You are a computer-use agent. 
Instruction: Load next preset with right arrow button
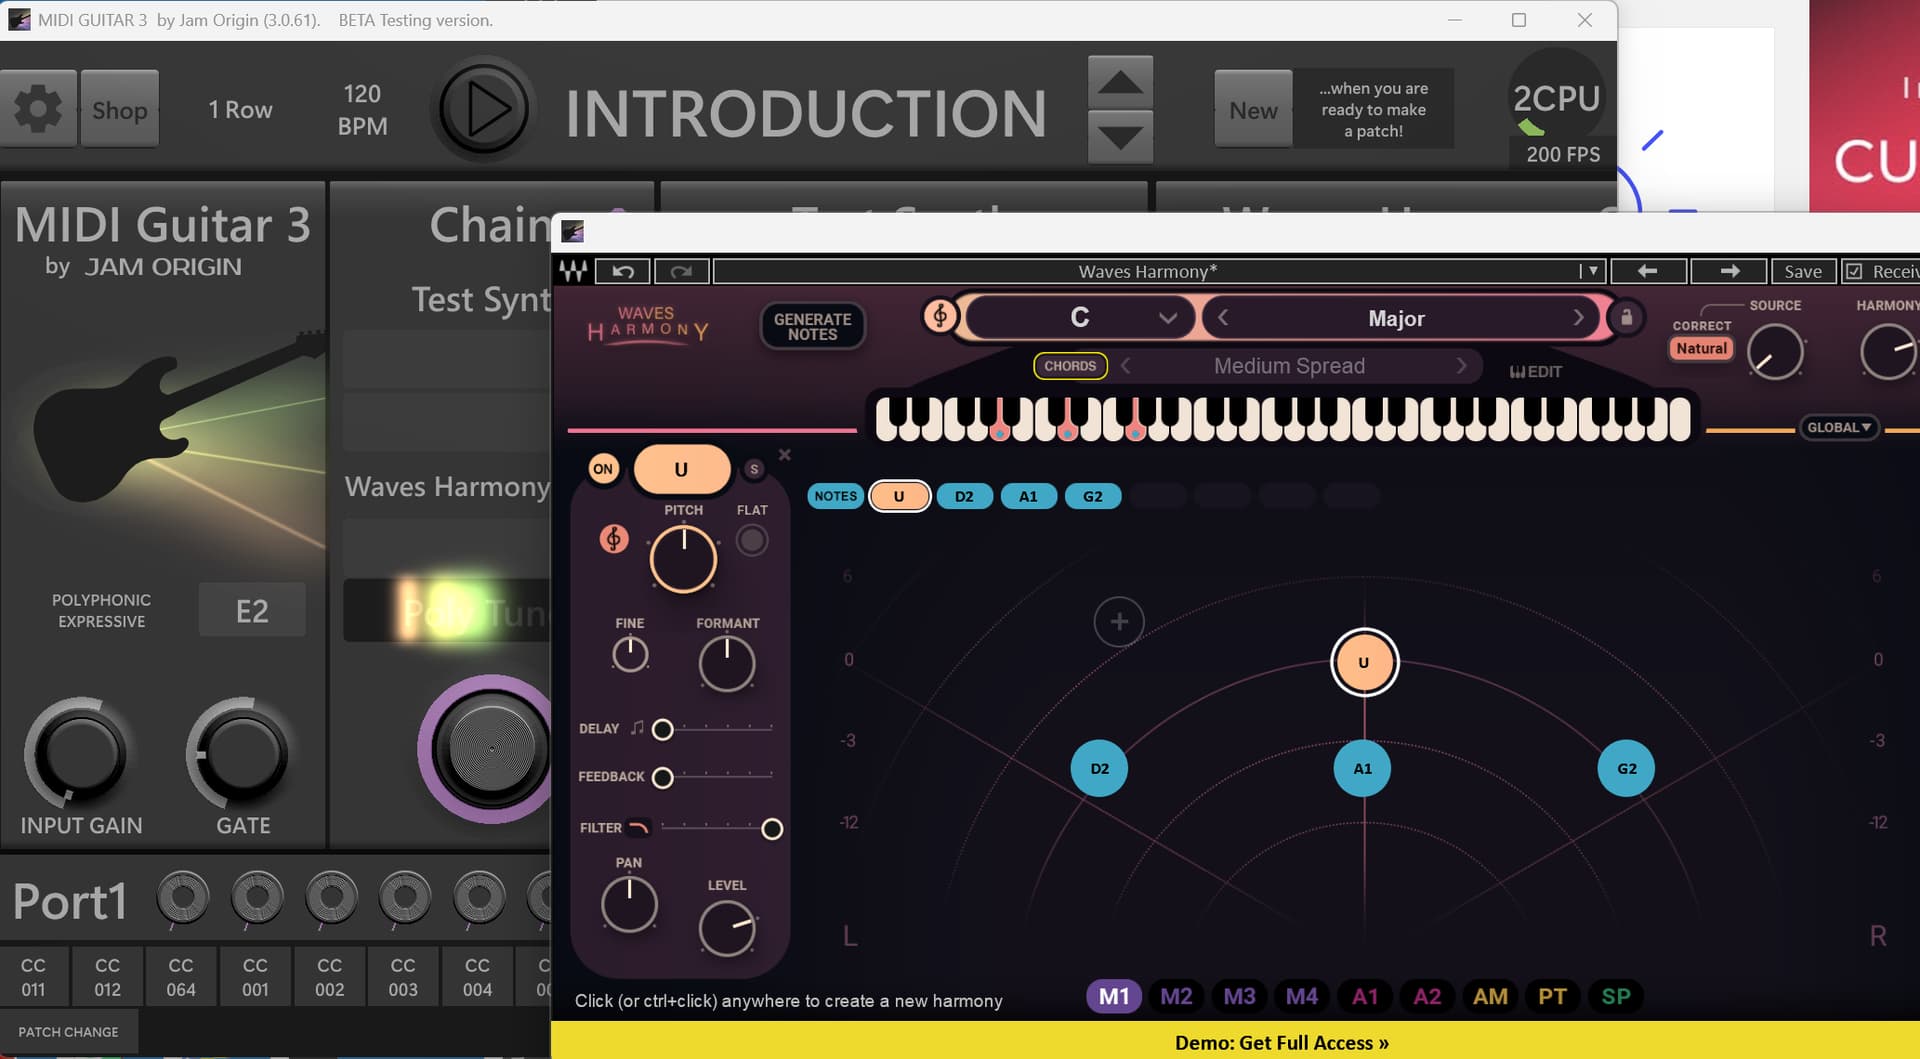click(x=1729, y=271)
